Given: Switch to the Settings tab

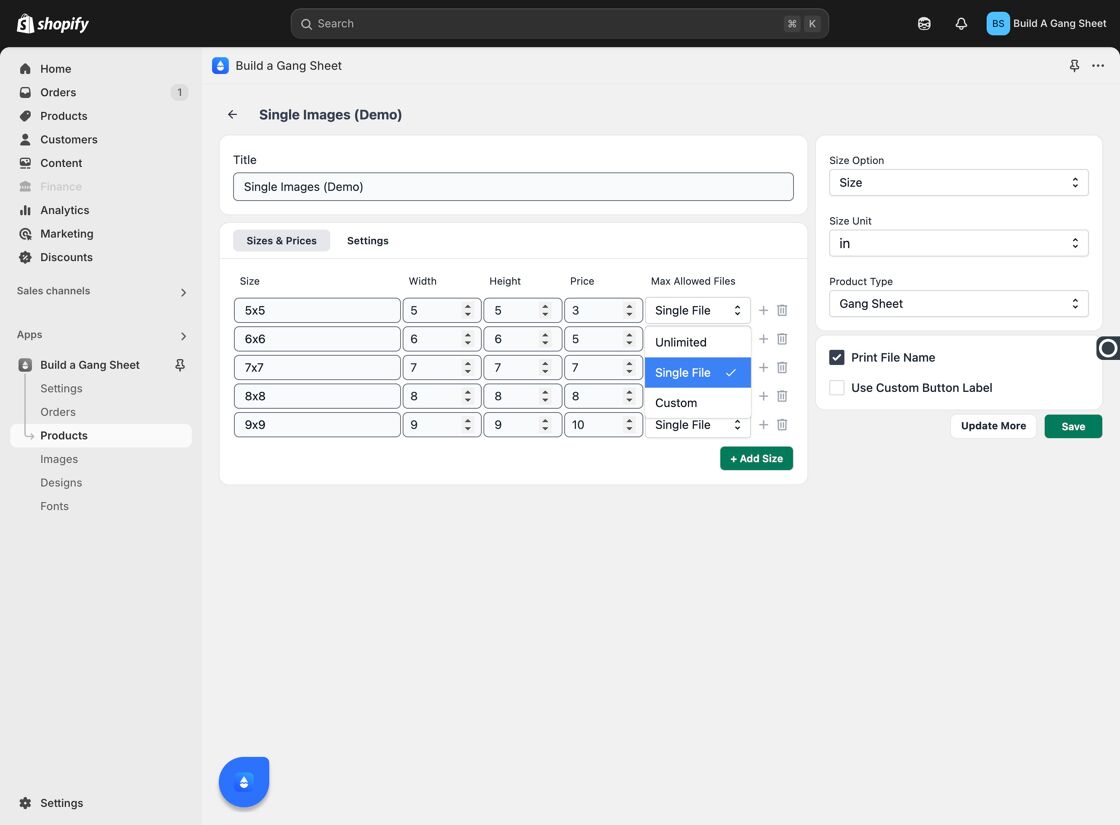Looking at the screenshot, I should (x=368, y=241).
